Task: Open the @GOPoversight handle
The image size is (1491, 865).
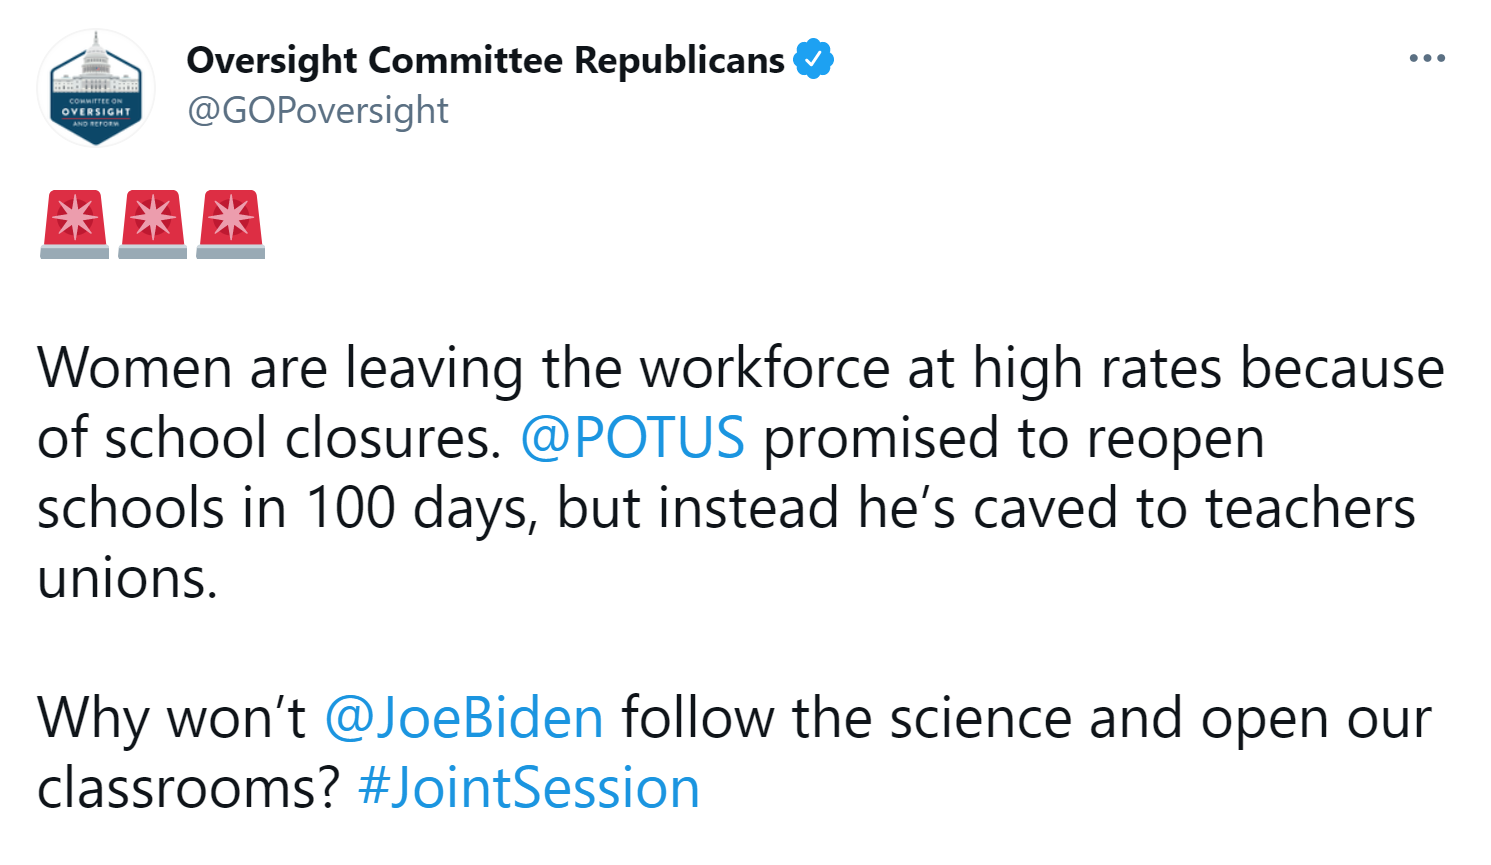Action: (318, 110)
